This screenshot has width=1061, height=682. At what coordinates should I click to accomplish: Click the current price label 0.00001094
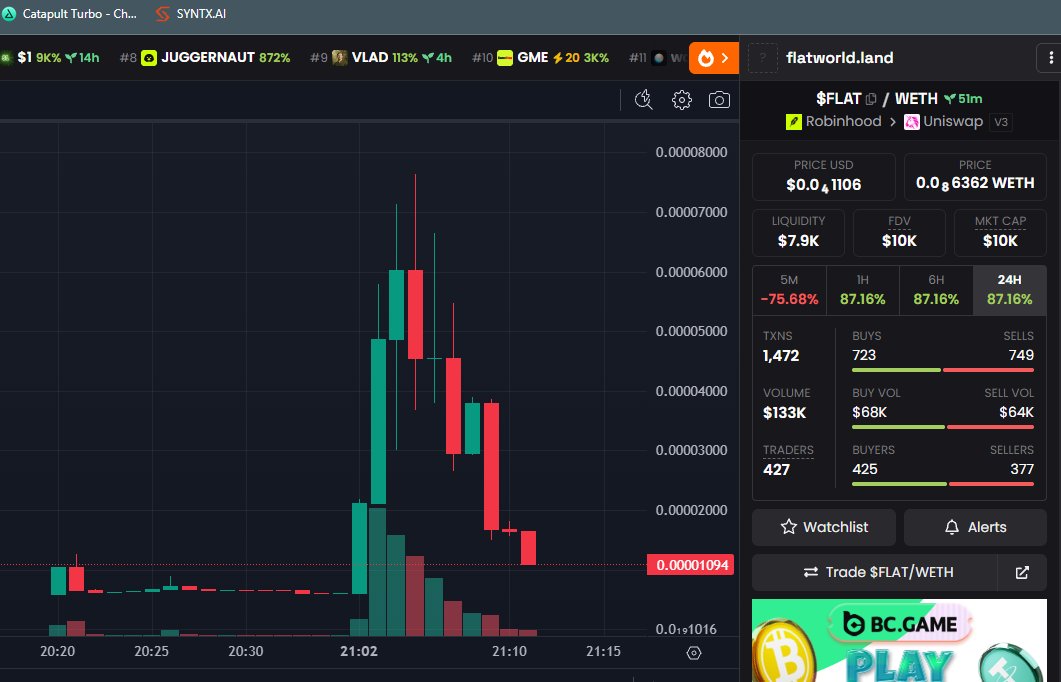click(690, 565)
